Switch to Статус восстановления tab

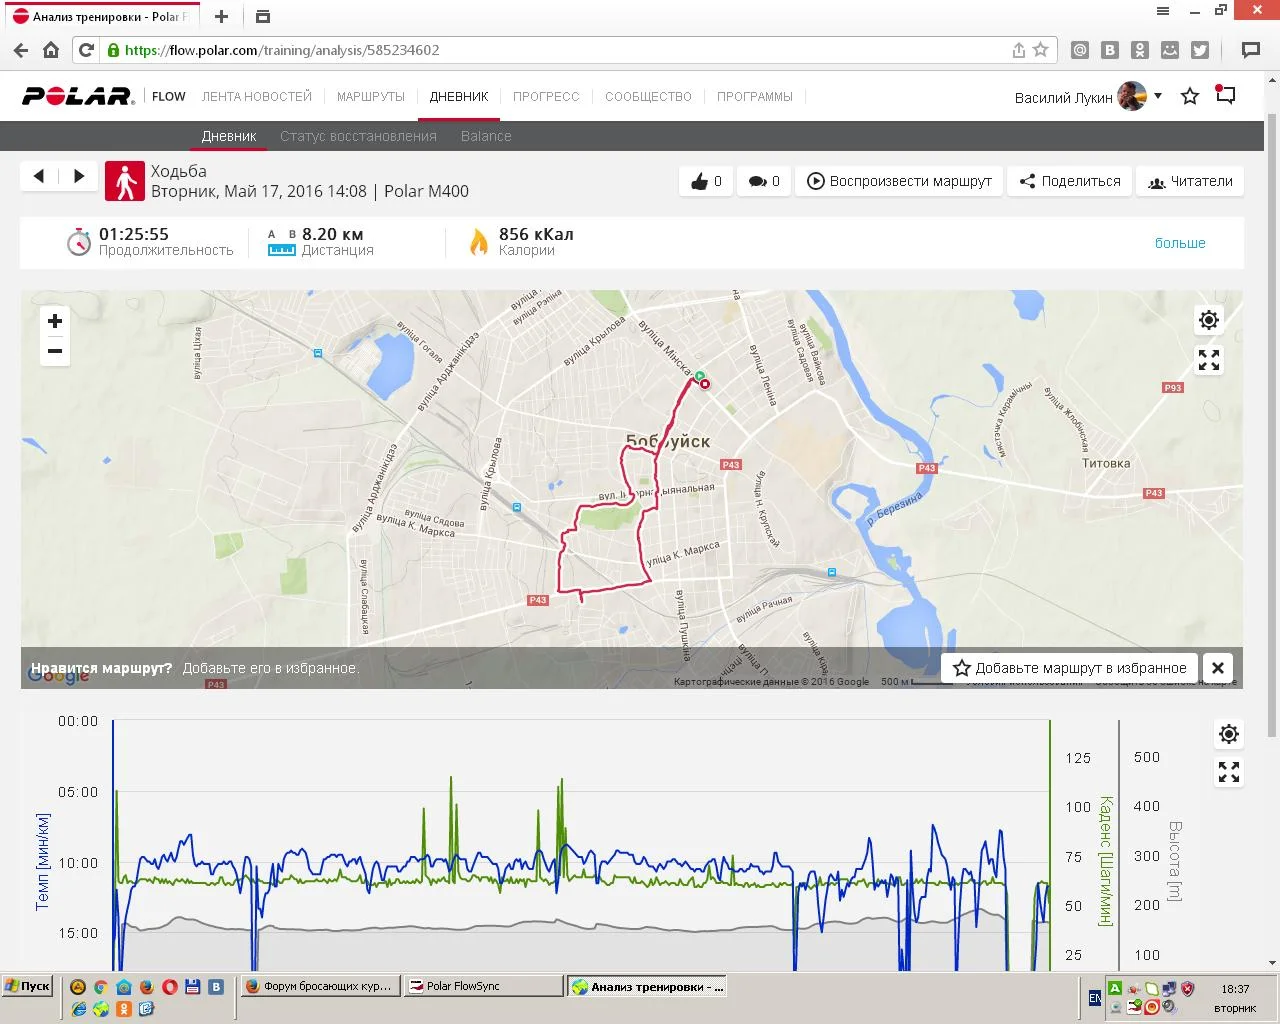pos(358,136)
